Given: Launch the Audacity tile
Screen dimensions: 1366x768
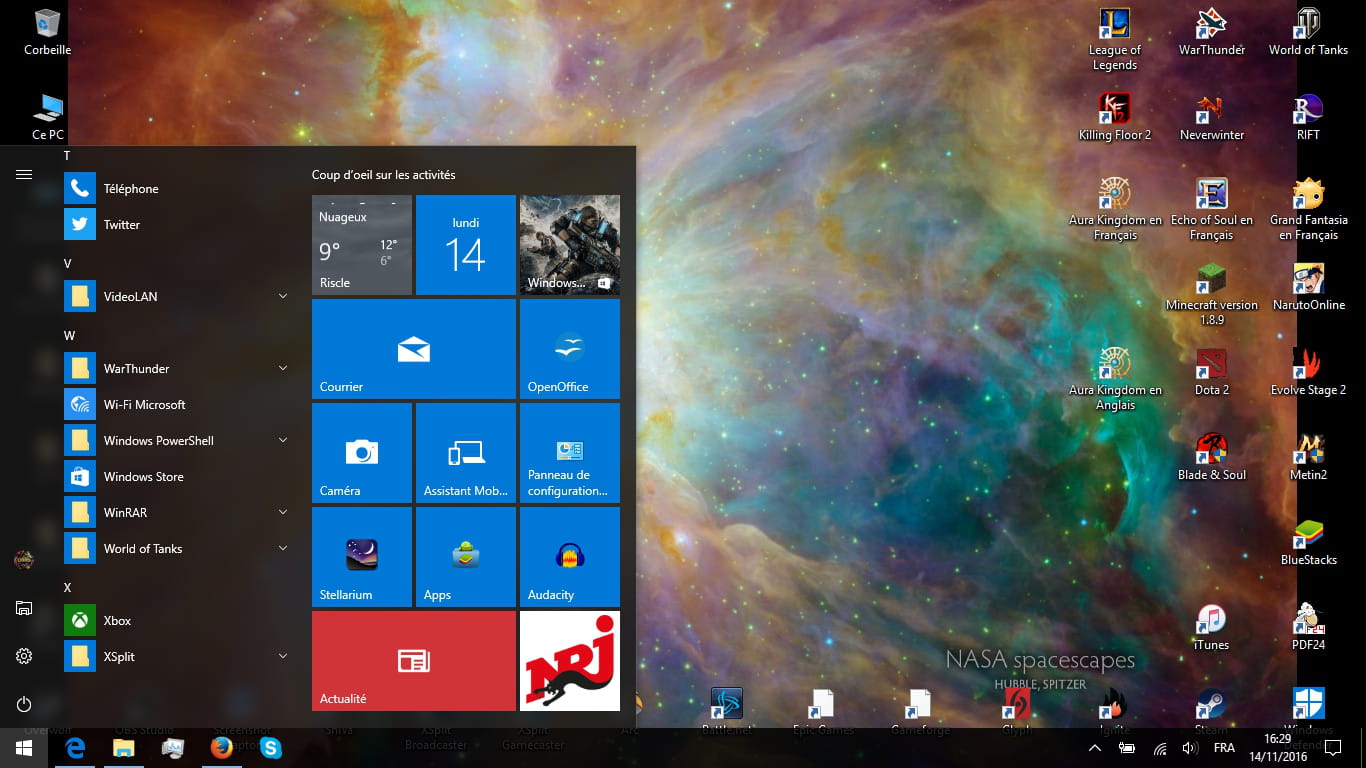Looking at the screenshot, I should point(570,557).
